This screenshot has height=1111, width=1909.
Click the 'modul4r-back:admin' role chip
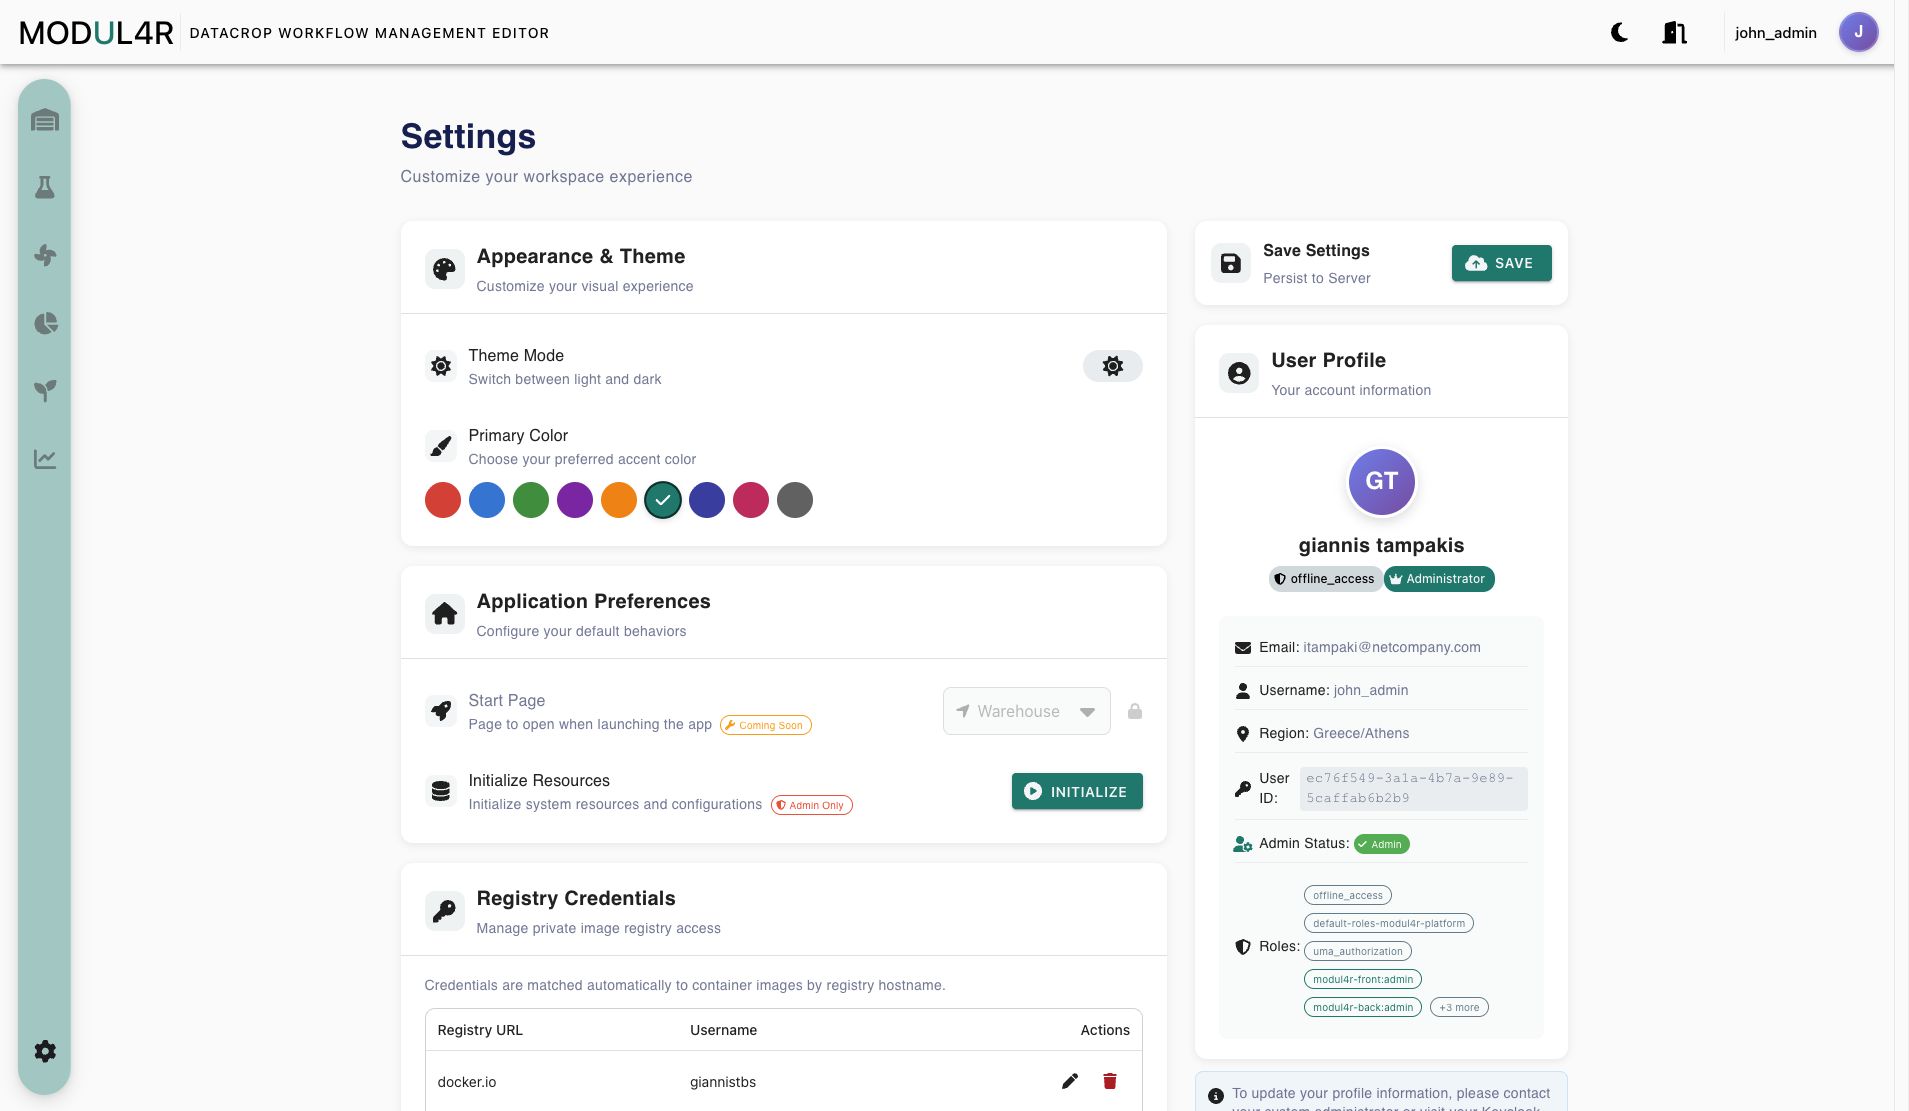pyautogui.click(x=1363, y=1007)
